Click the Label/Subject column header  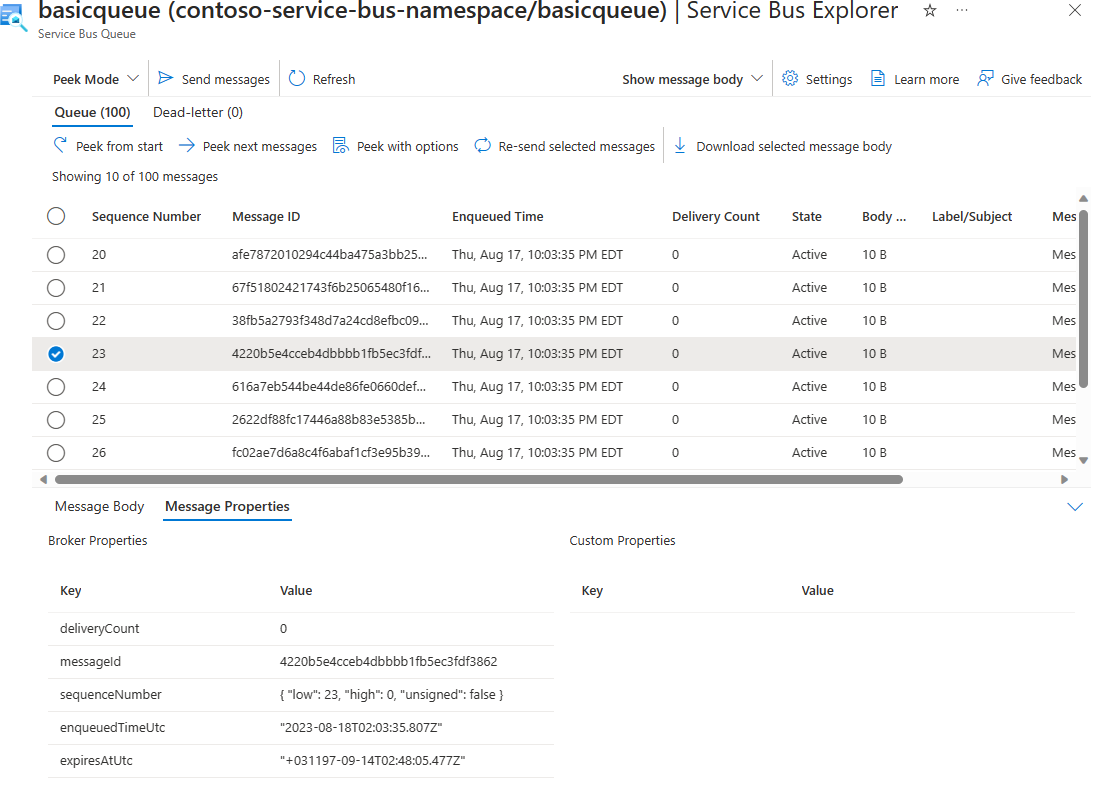(972, 216)
